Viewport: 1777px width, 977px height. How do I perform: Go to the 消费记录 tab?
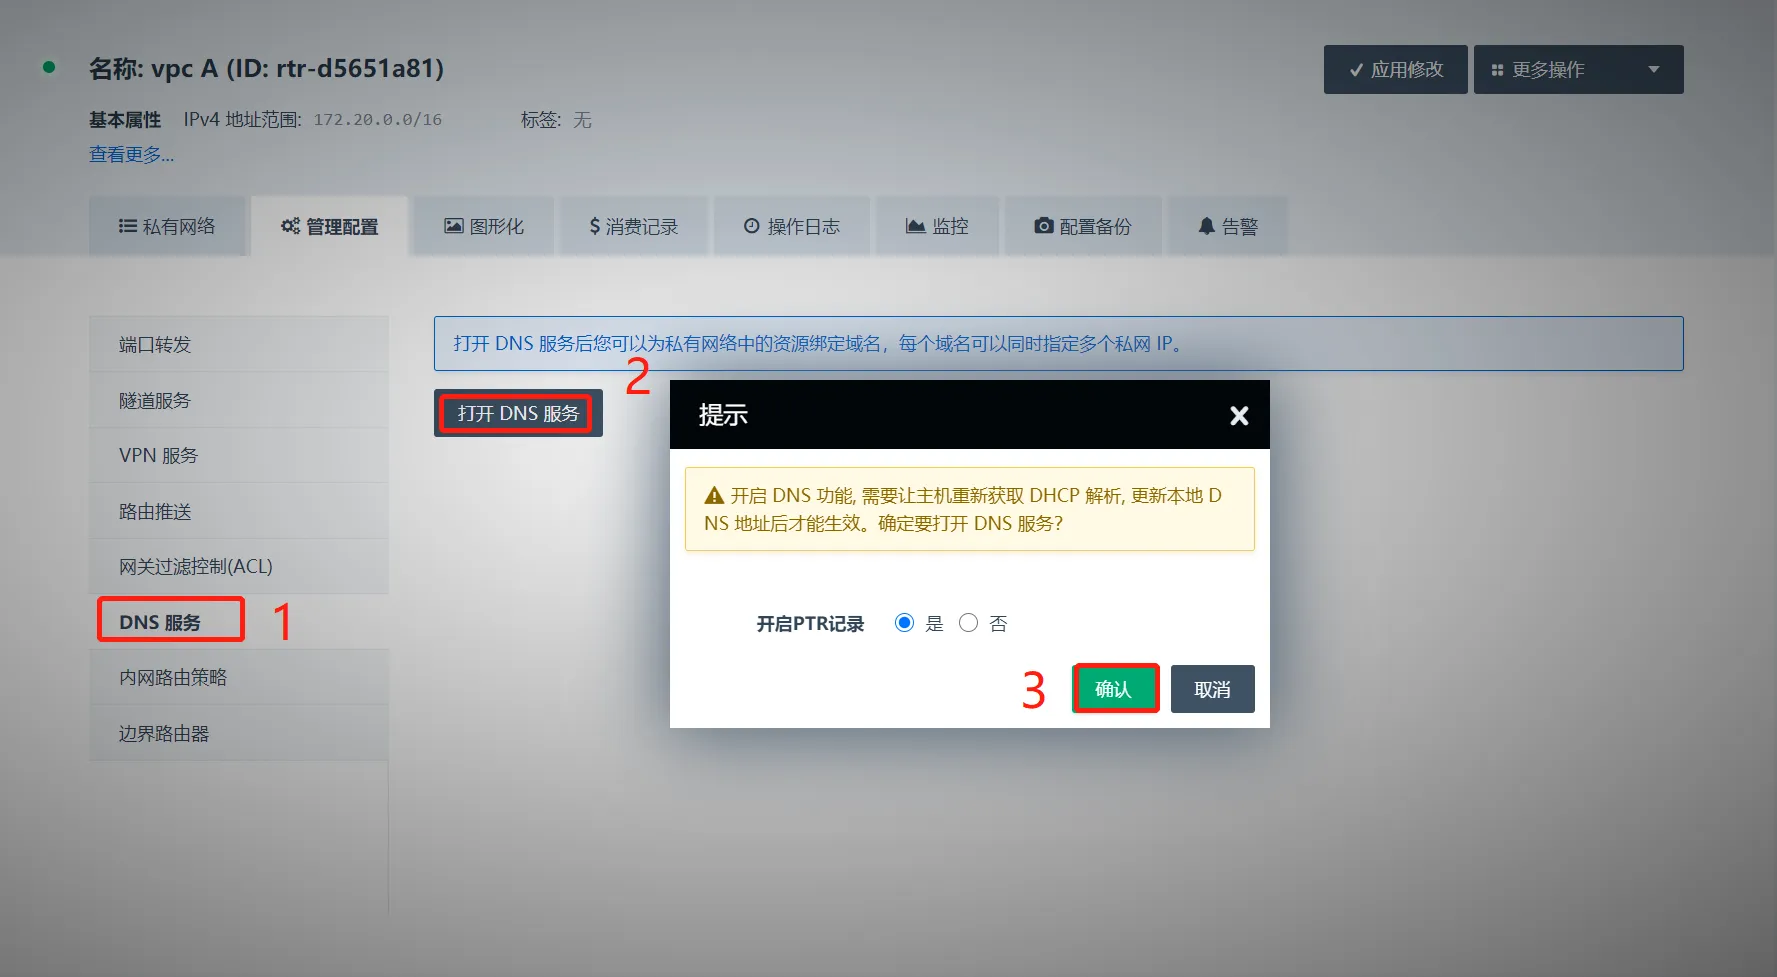pyautogui.click(x=634, y=227)
